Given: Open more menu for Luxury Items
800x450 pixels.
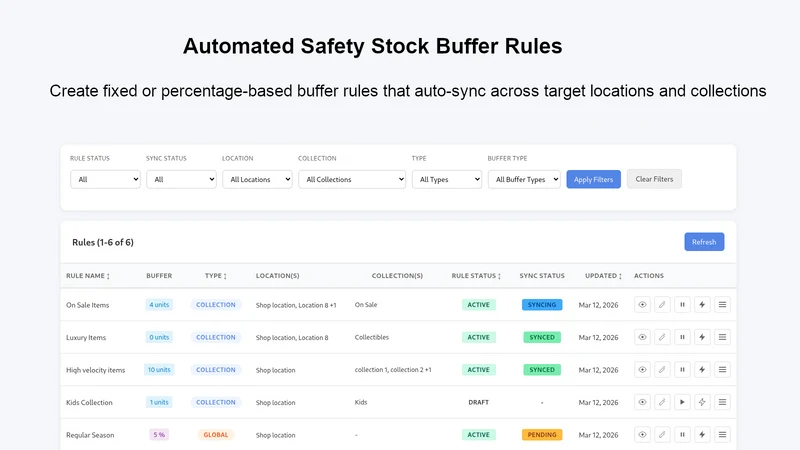Looking at the screenshot, I should [722, 337].
